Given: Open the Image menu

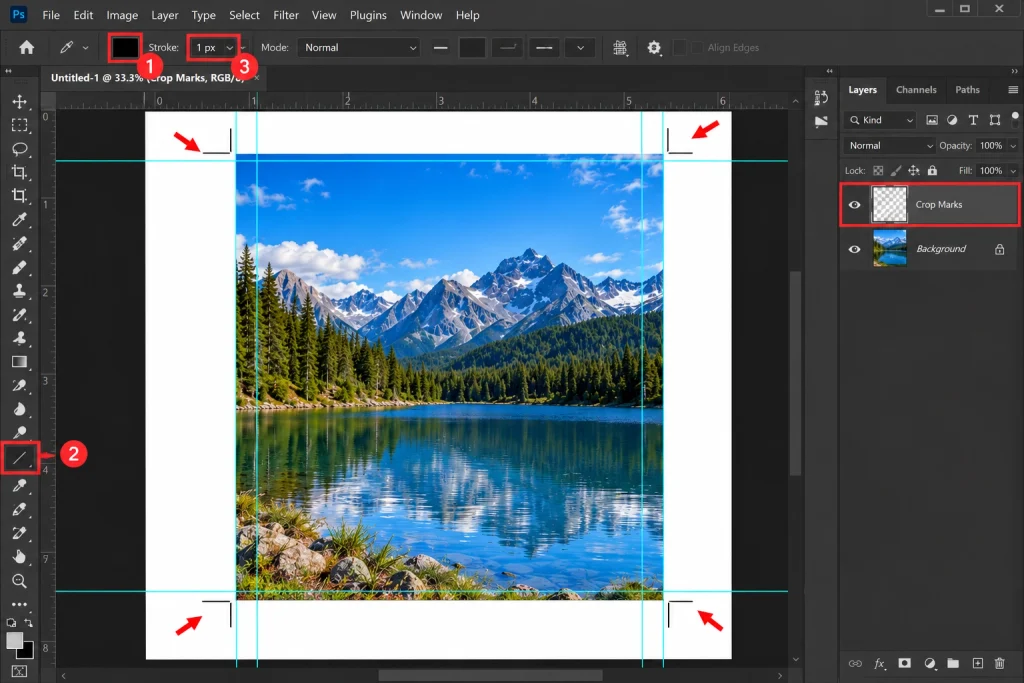Looking at the screenshot, I should click(x=122, y=15).
